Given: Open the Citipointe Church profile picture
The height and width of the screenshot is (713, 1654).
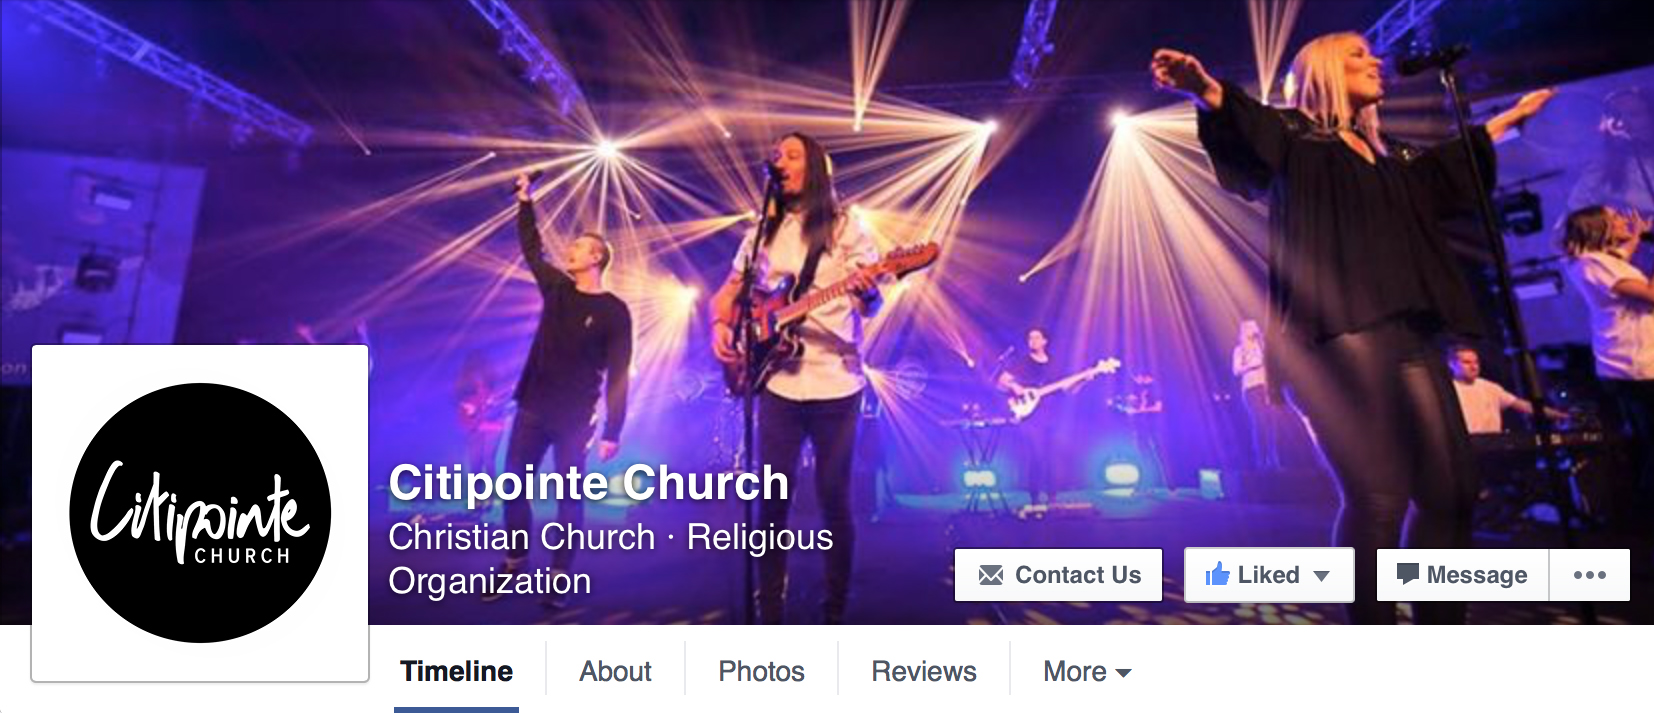Looking at the screenshot, I should pyautogui.click(x=200, y=513).
